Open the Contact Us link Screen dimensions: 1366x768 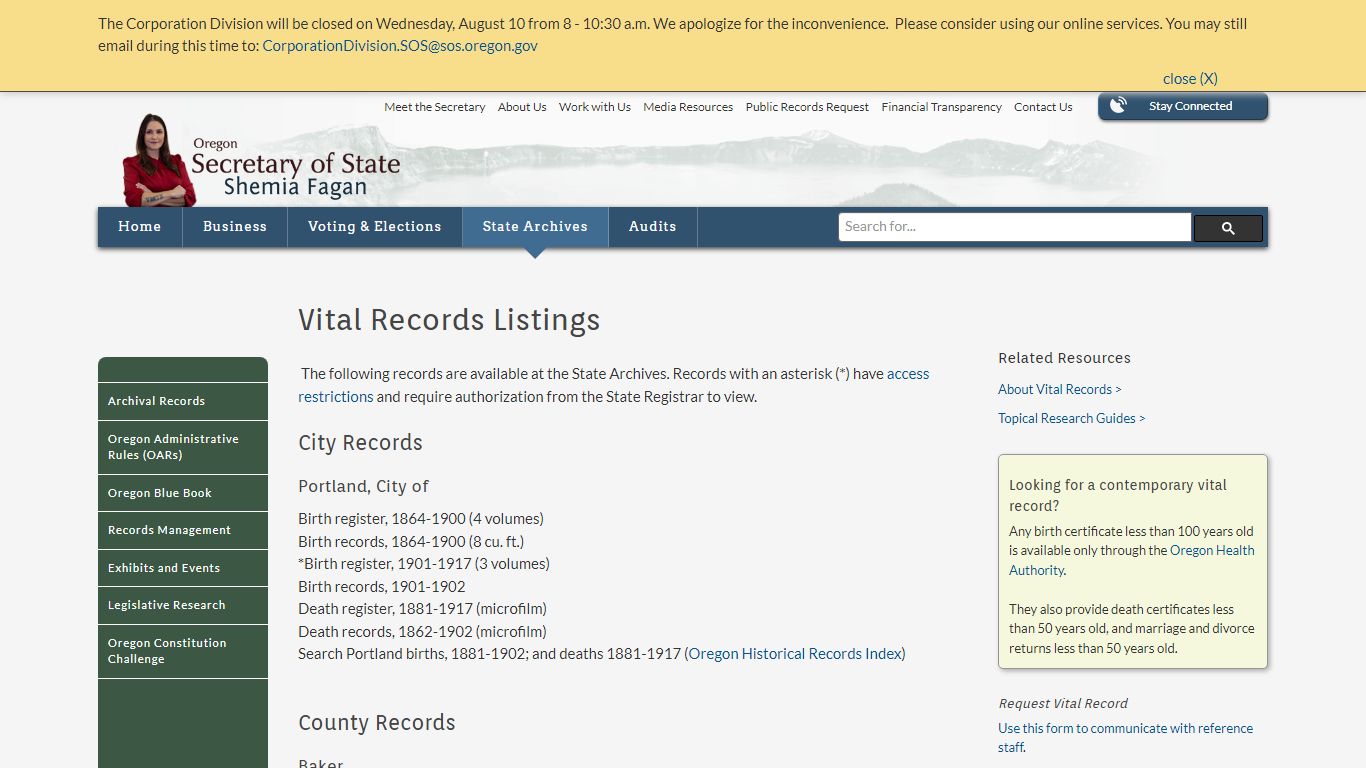pos(1043,107)
